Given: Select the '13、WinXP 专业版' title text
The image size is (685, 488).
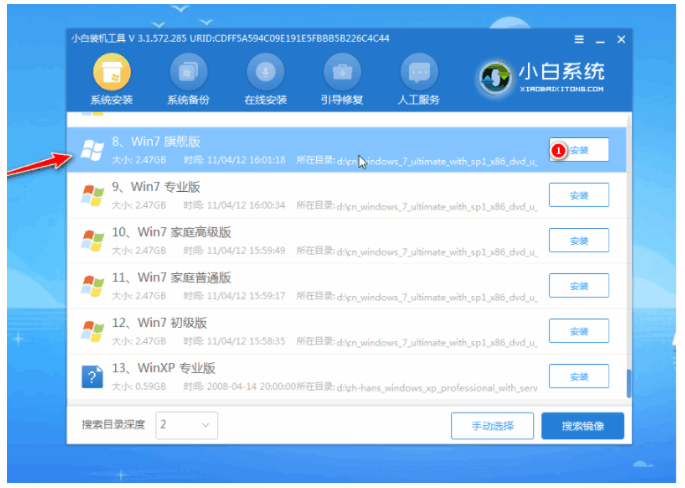Looking at the screenshot, I should click(163, 368).
